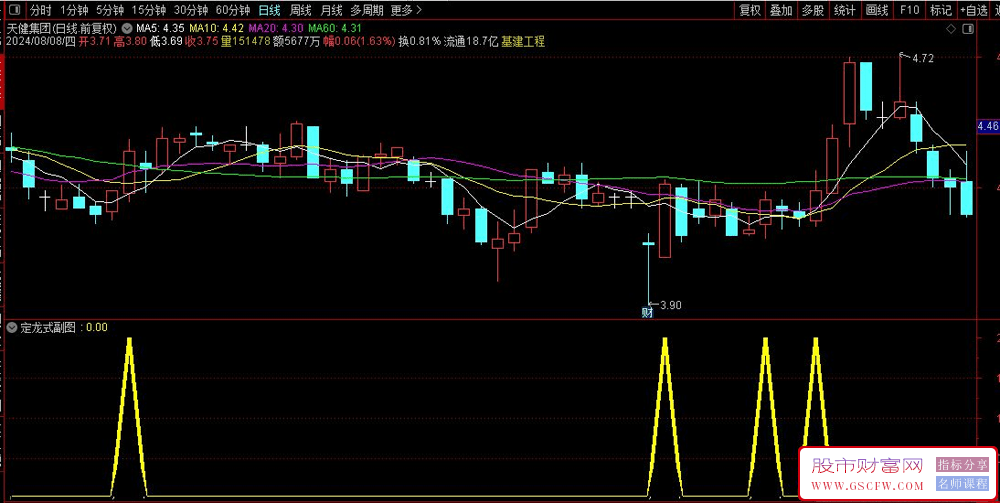Click the 4.46 price tag on axis

pos(988,127)
